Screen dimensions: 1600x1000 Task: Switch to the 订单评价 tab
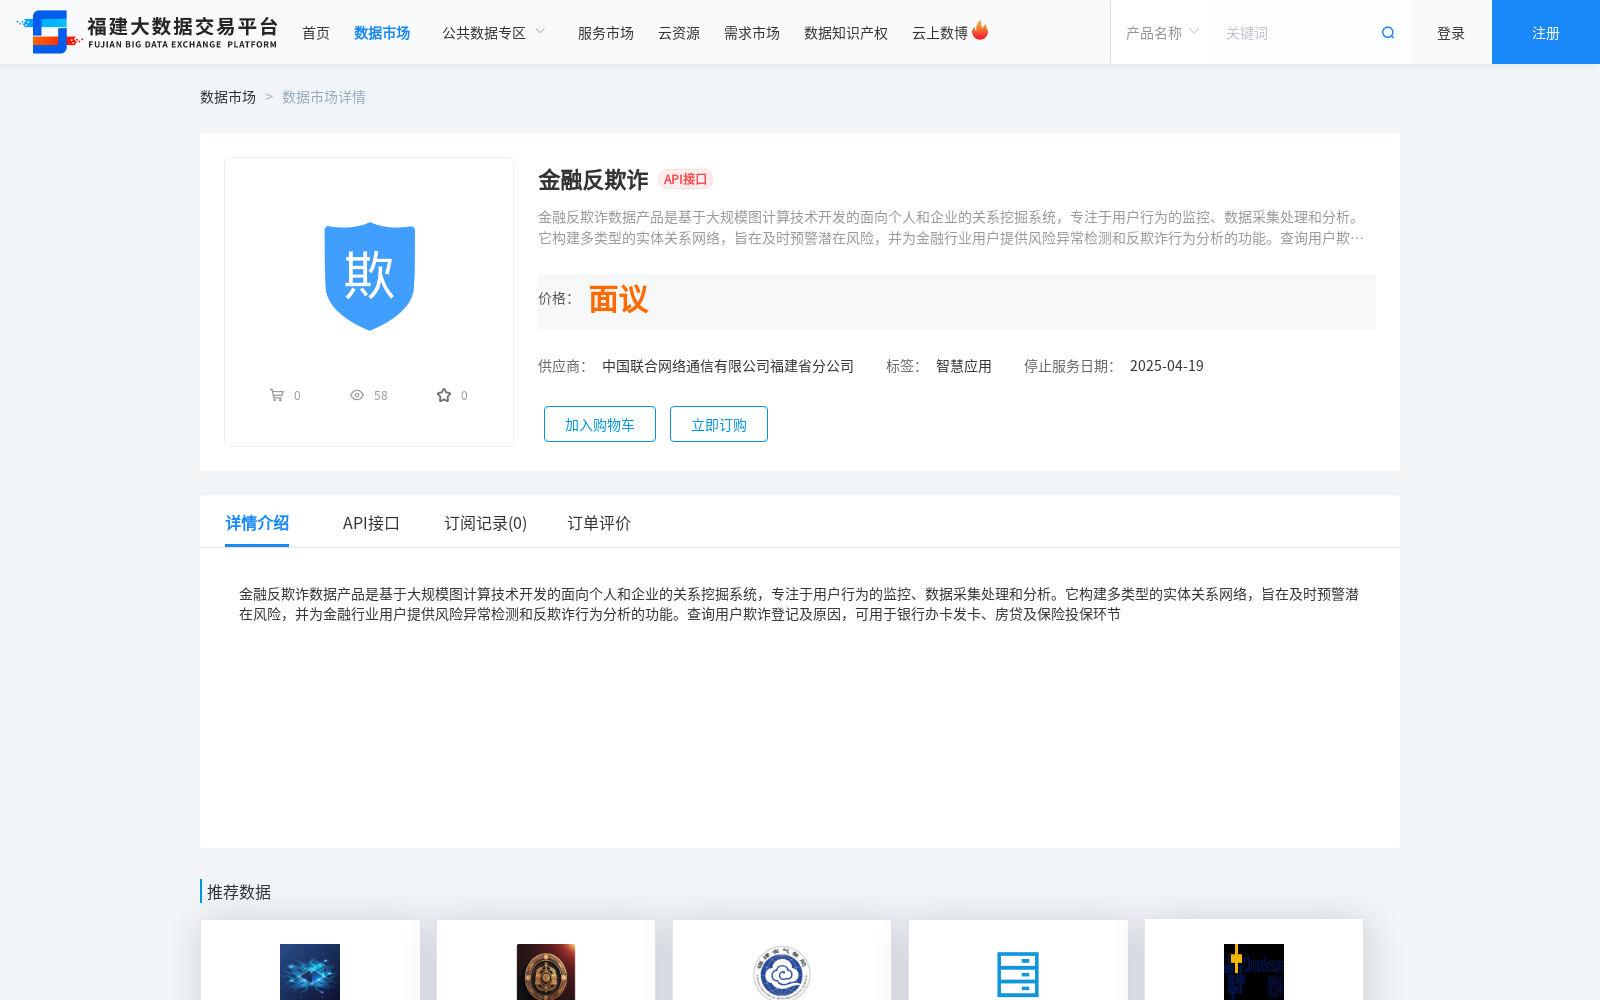point(599,523)
